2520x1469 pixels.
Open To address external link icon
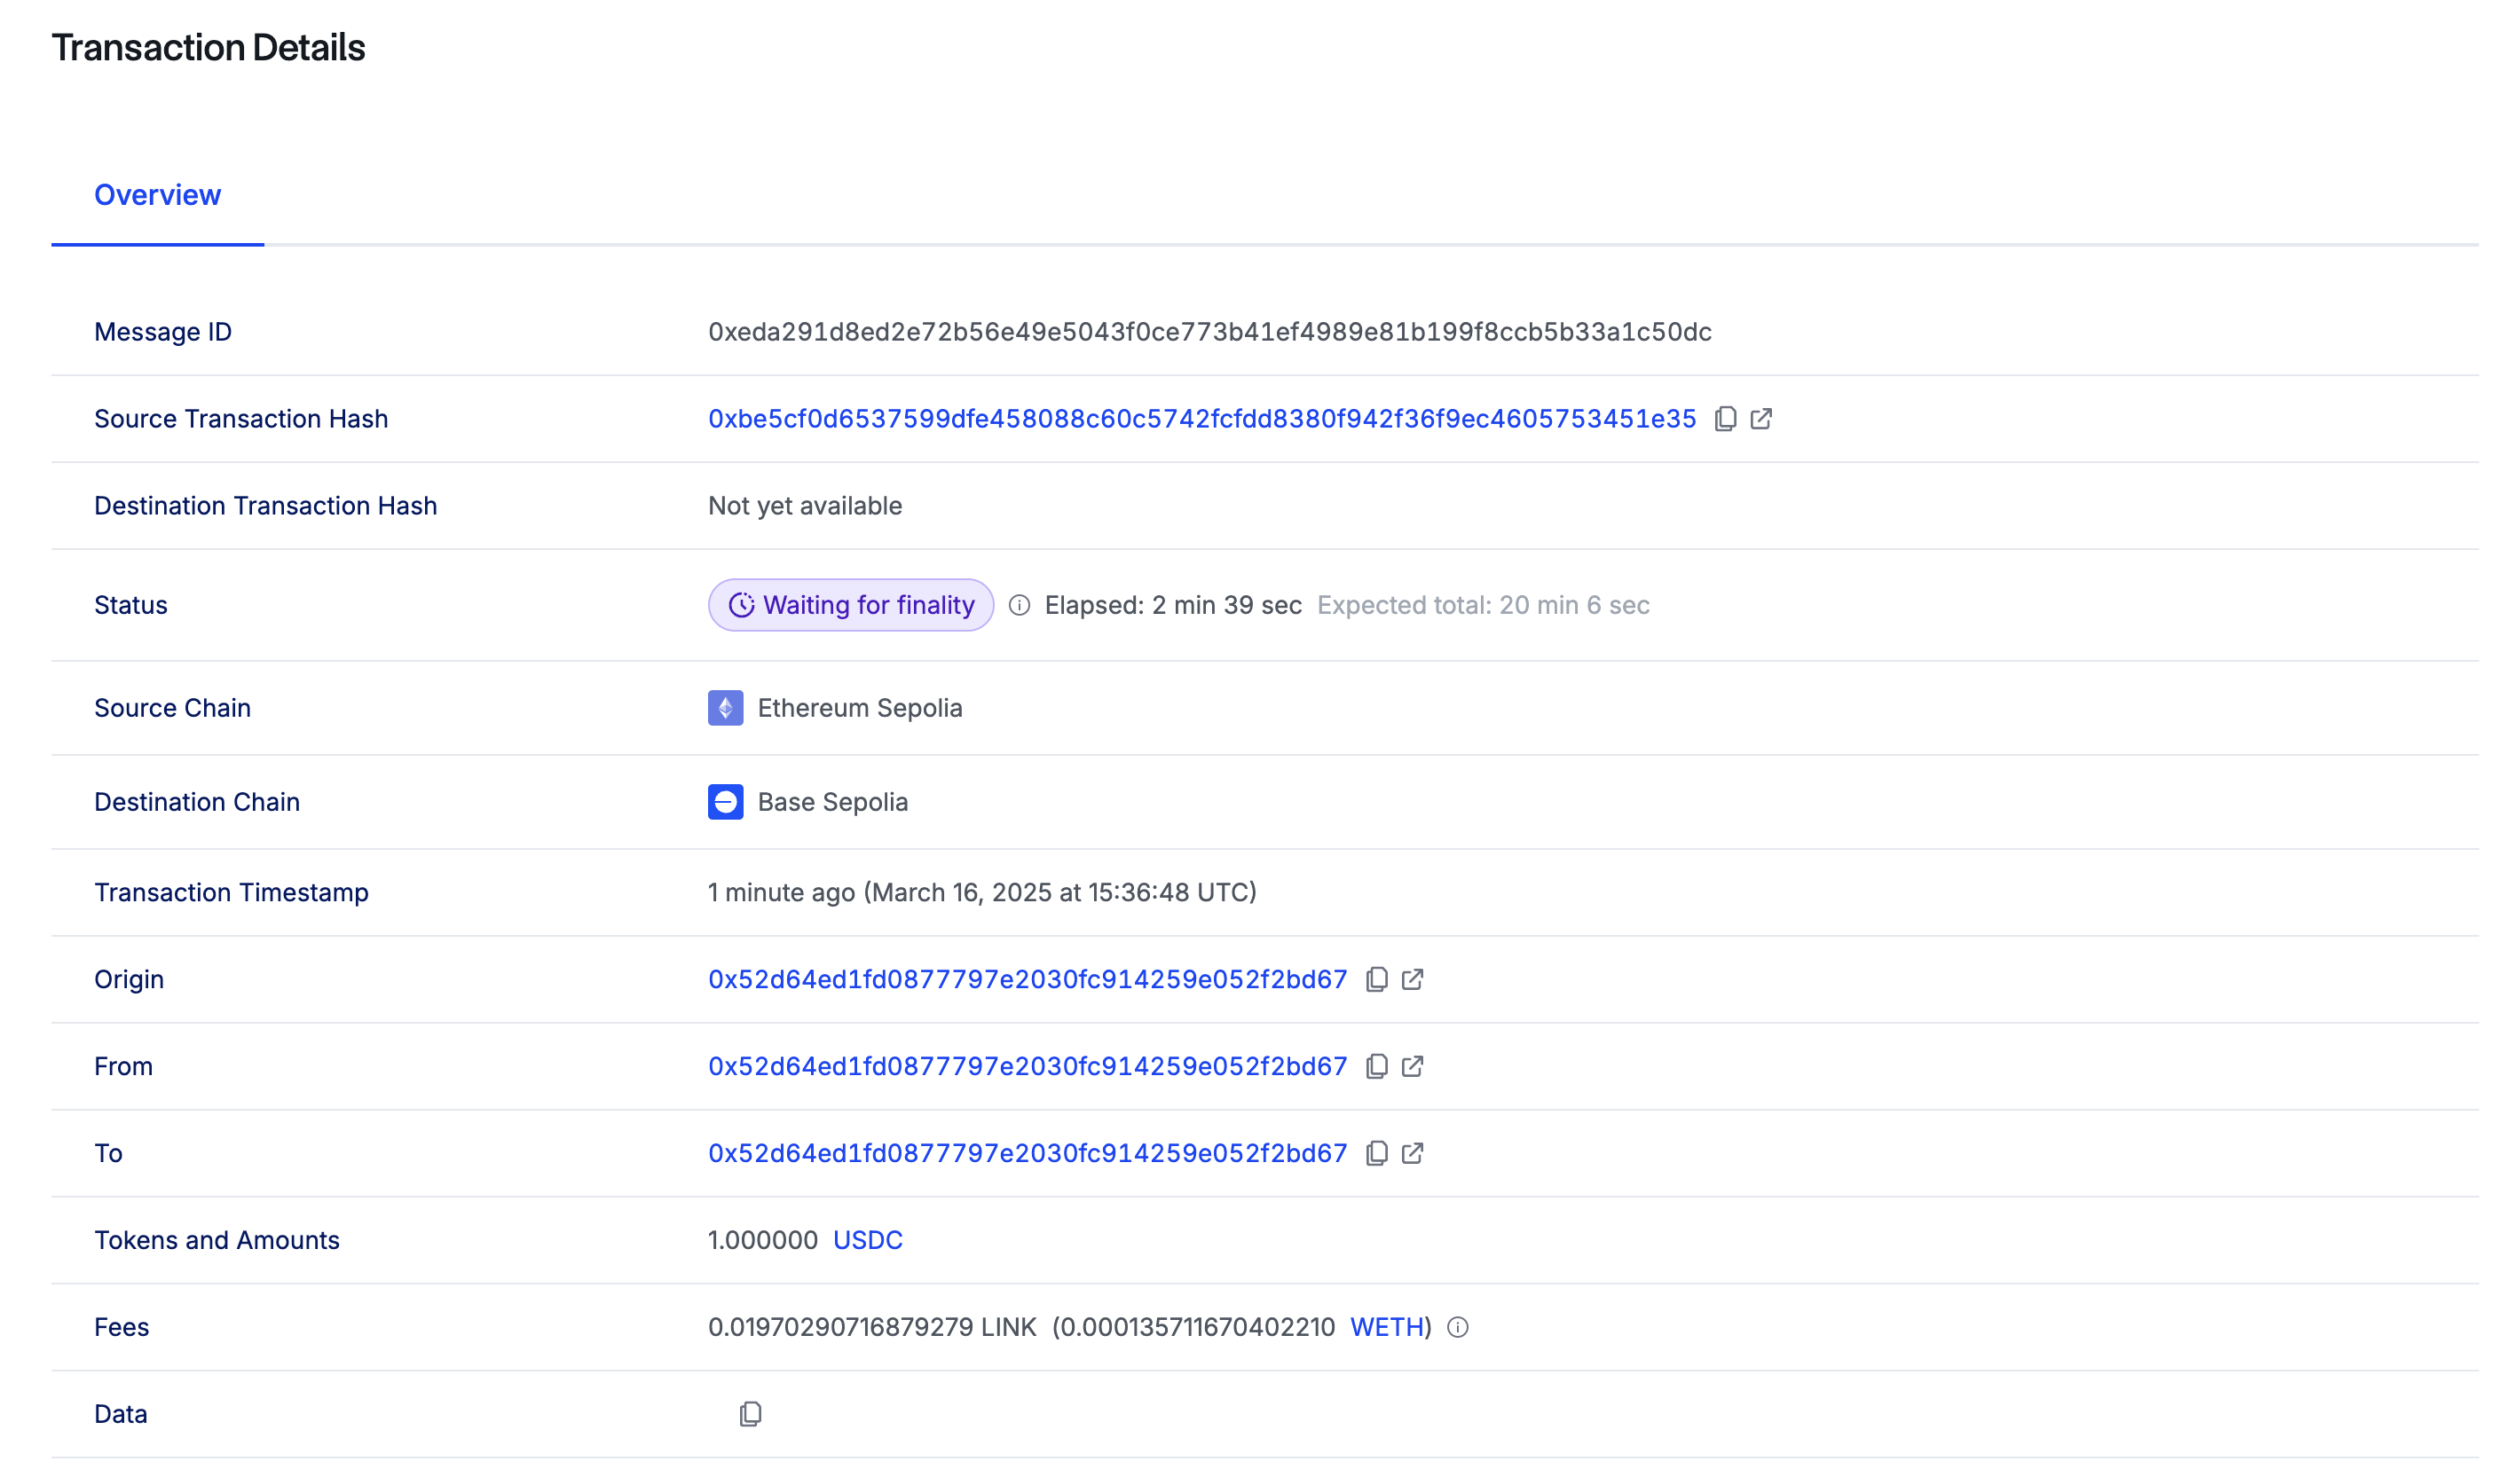click(1412, 1154)
